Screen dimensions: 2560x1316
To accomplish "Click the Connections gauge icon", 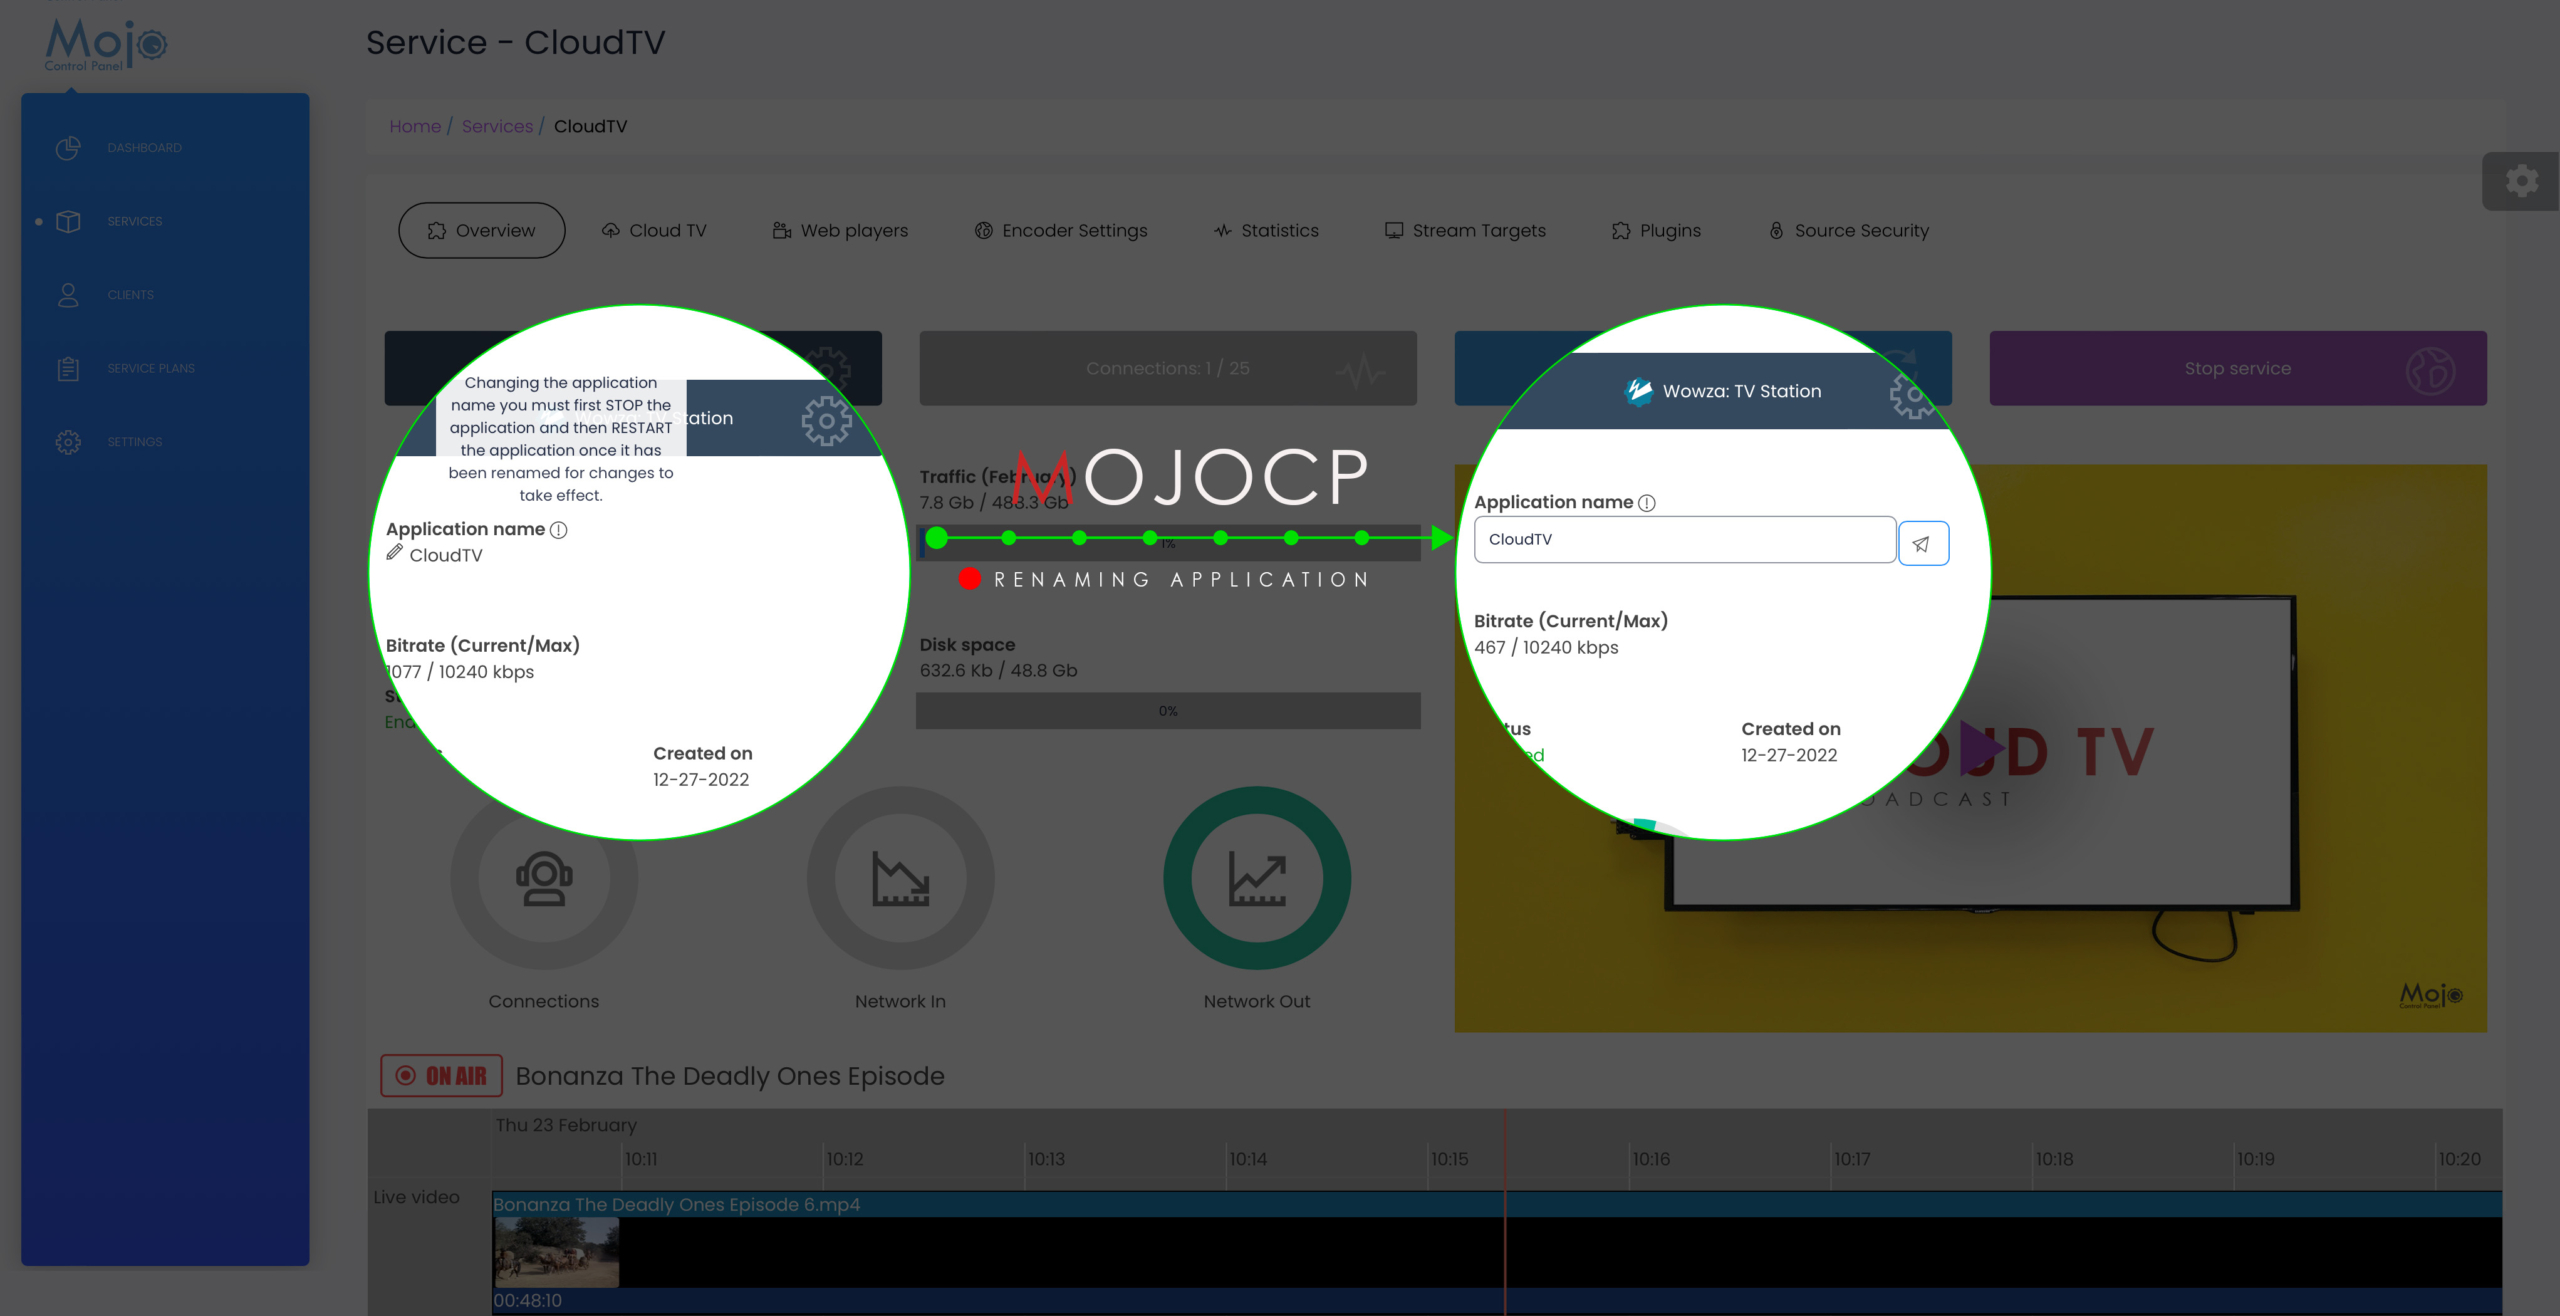I will 544,878.
